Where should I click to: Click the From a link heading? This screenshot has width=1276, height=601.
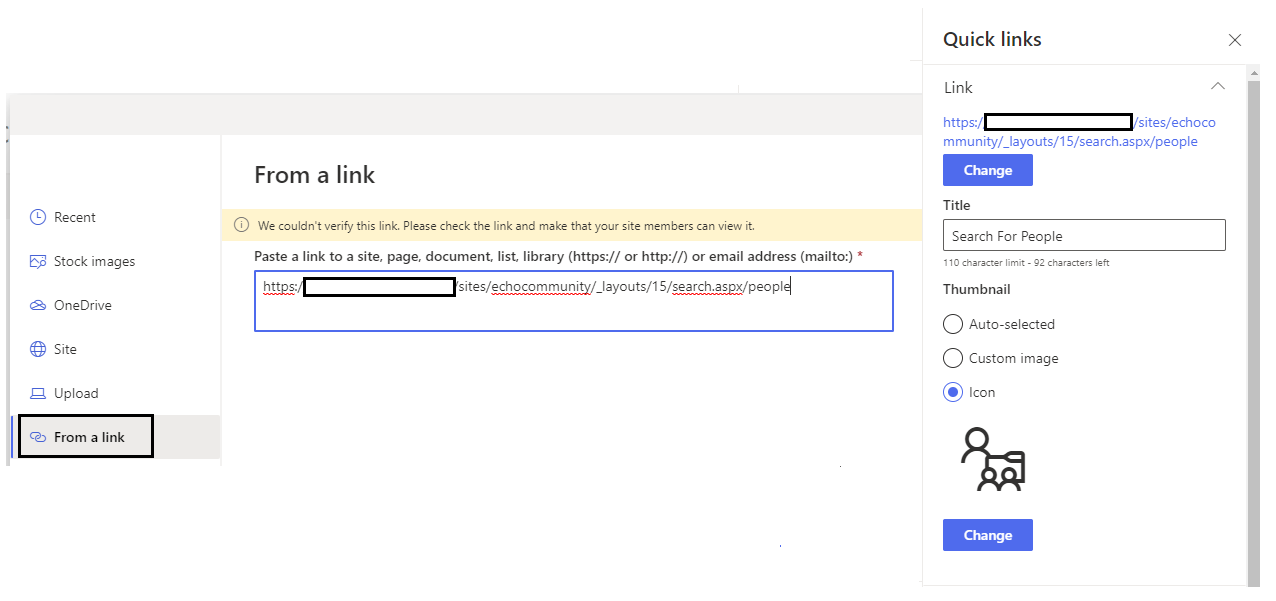[x=313, y=174]
